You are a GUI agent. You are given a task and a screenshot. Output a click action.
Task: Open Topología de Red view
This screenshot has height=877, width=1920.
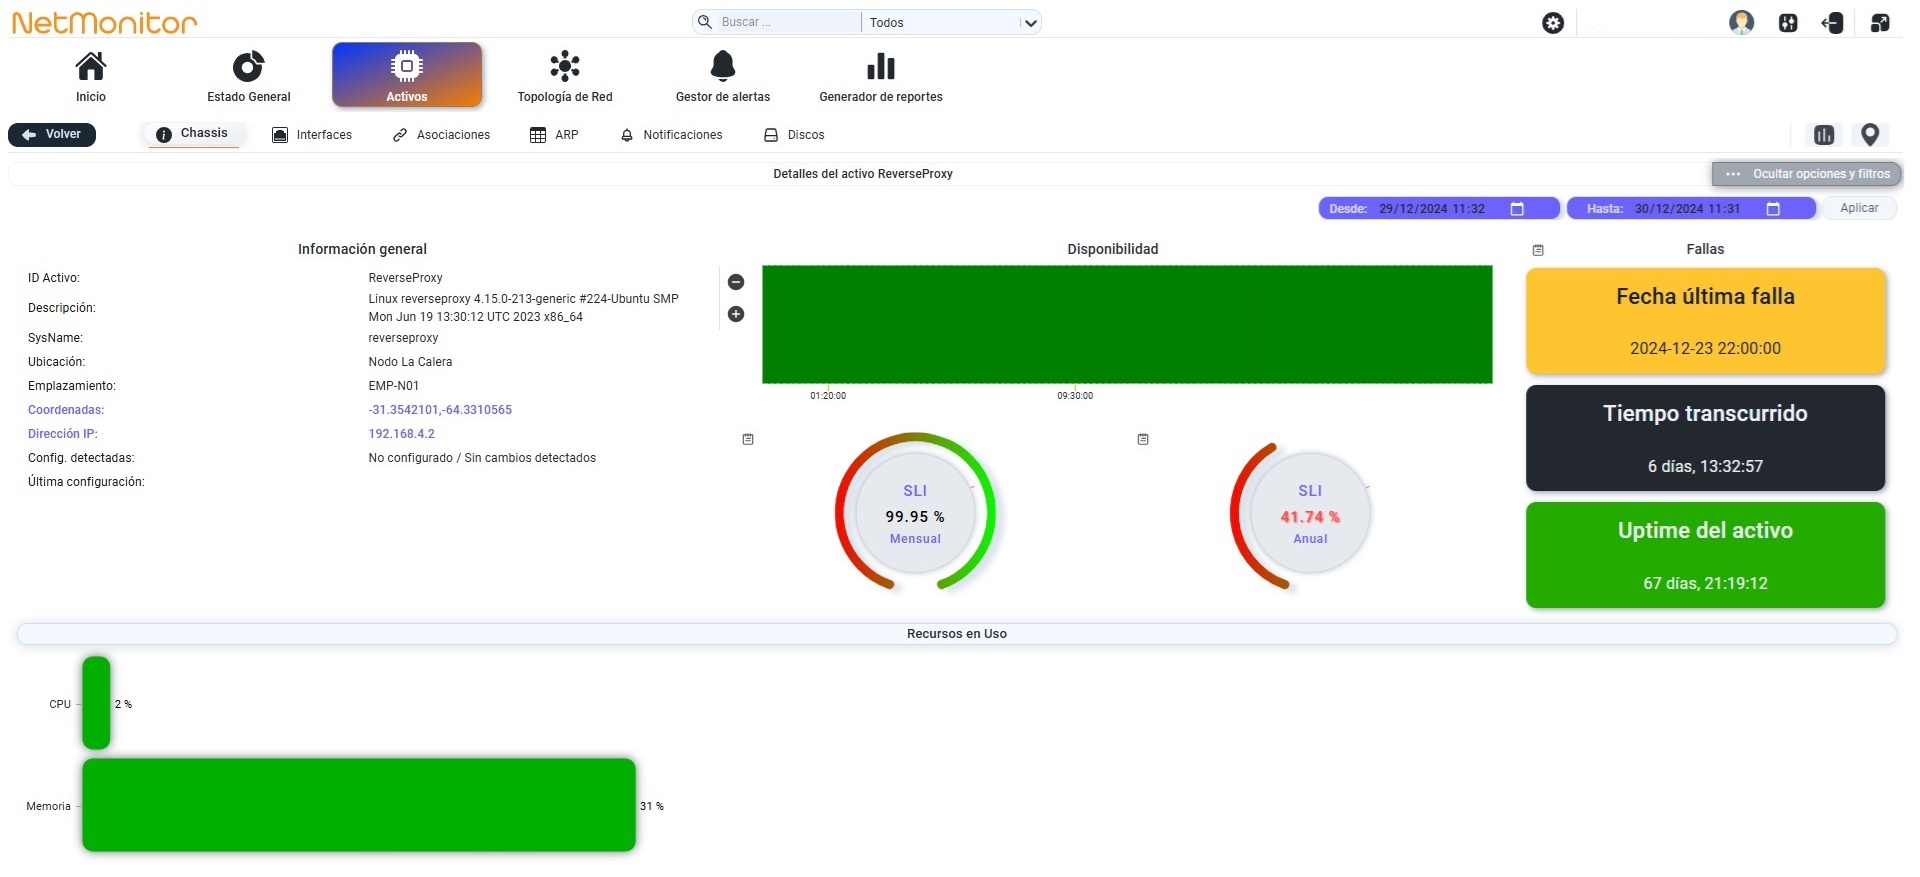[565, 77]
